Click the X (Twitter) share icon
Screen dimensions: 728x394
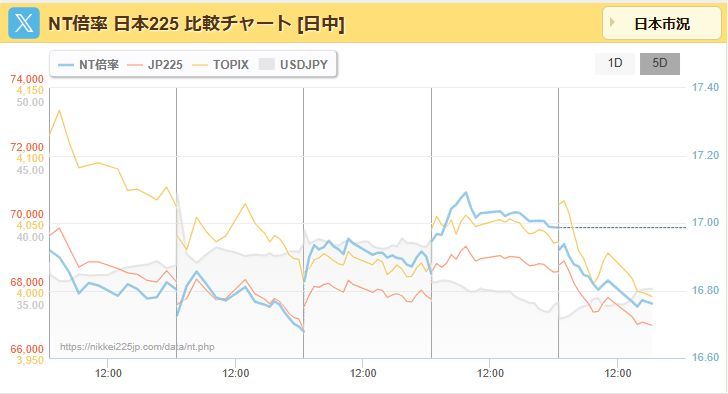[x=24, y=23]
